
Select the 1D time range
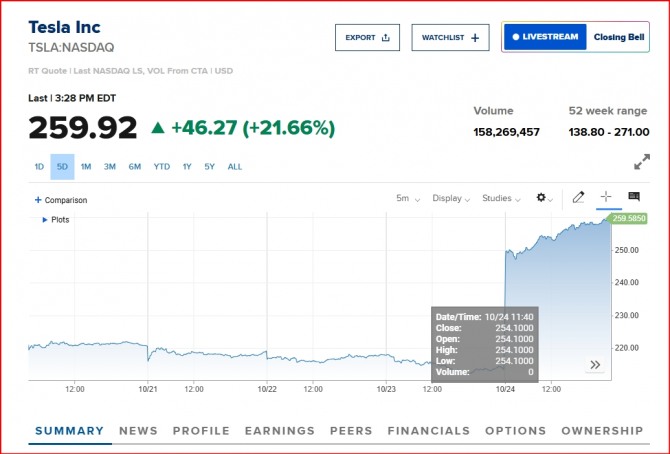pyautogui.click(x=39, y=167)
